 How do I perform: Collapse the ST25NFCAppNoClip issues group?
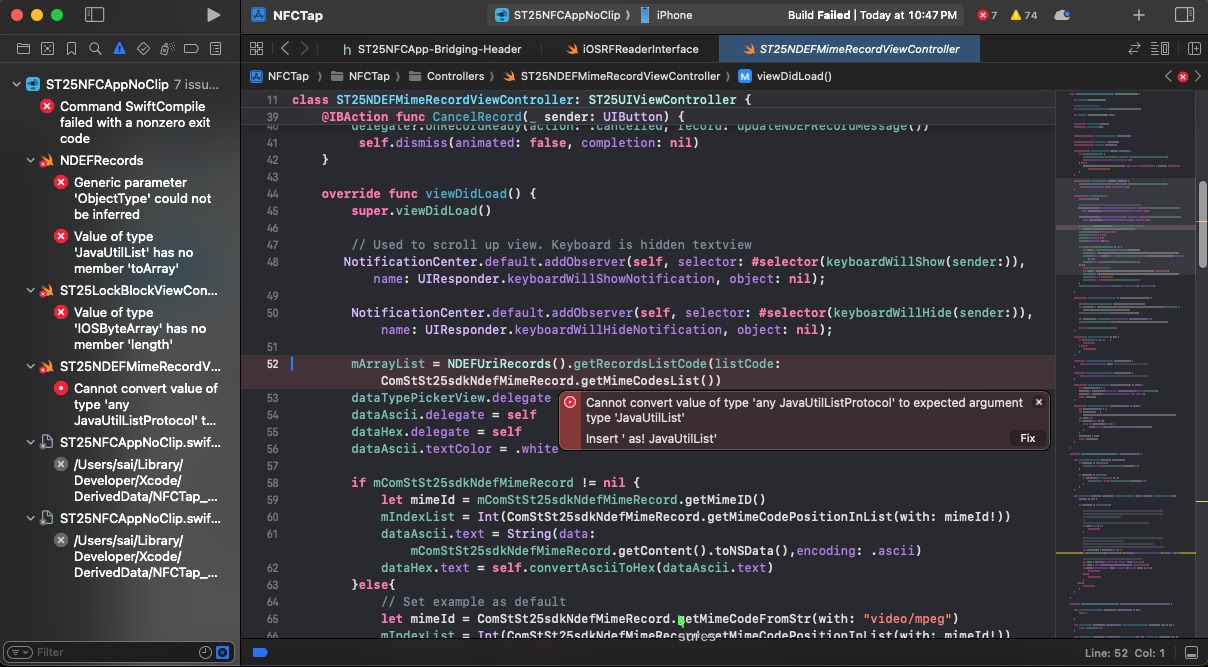[16, 85]
